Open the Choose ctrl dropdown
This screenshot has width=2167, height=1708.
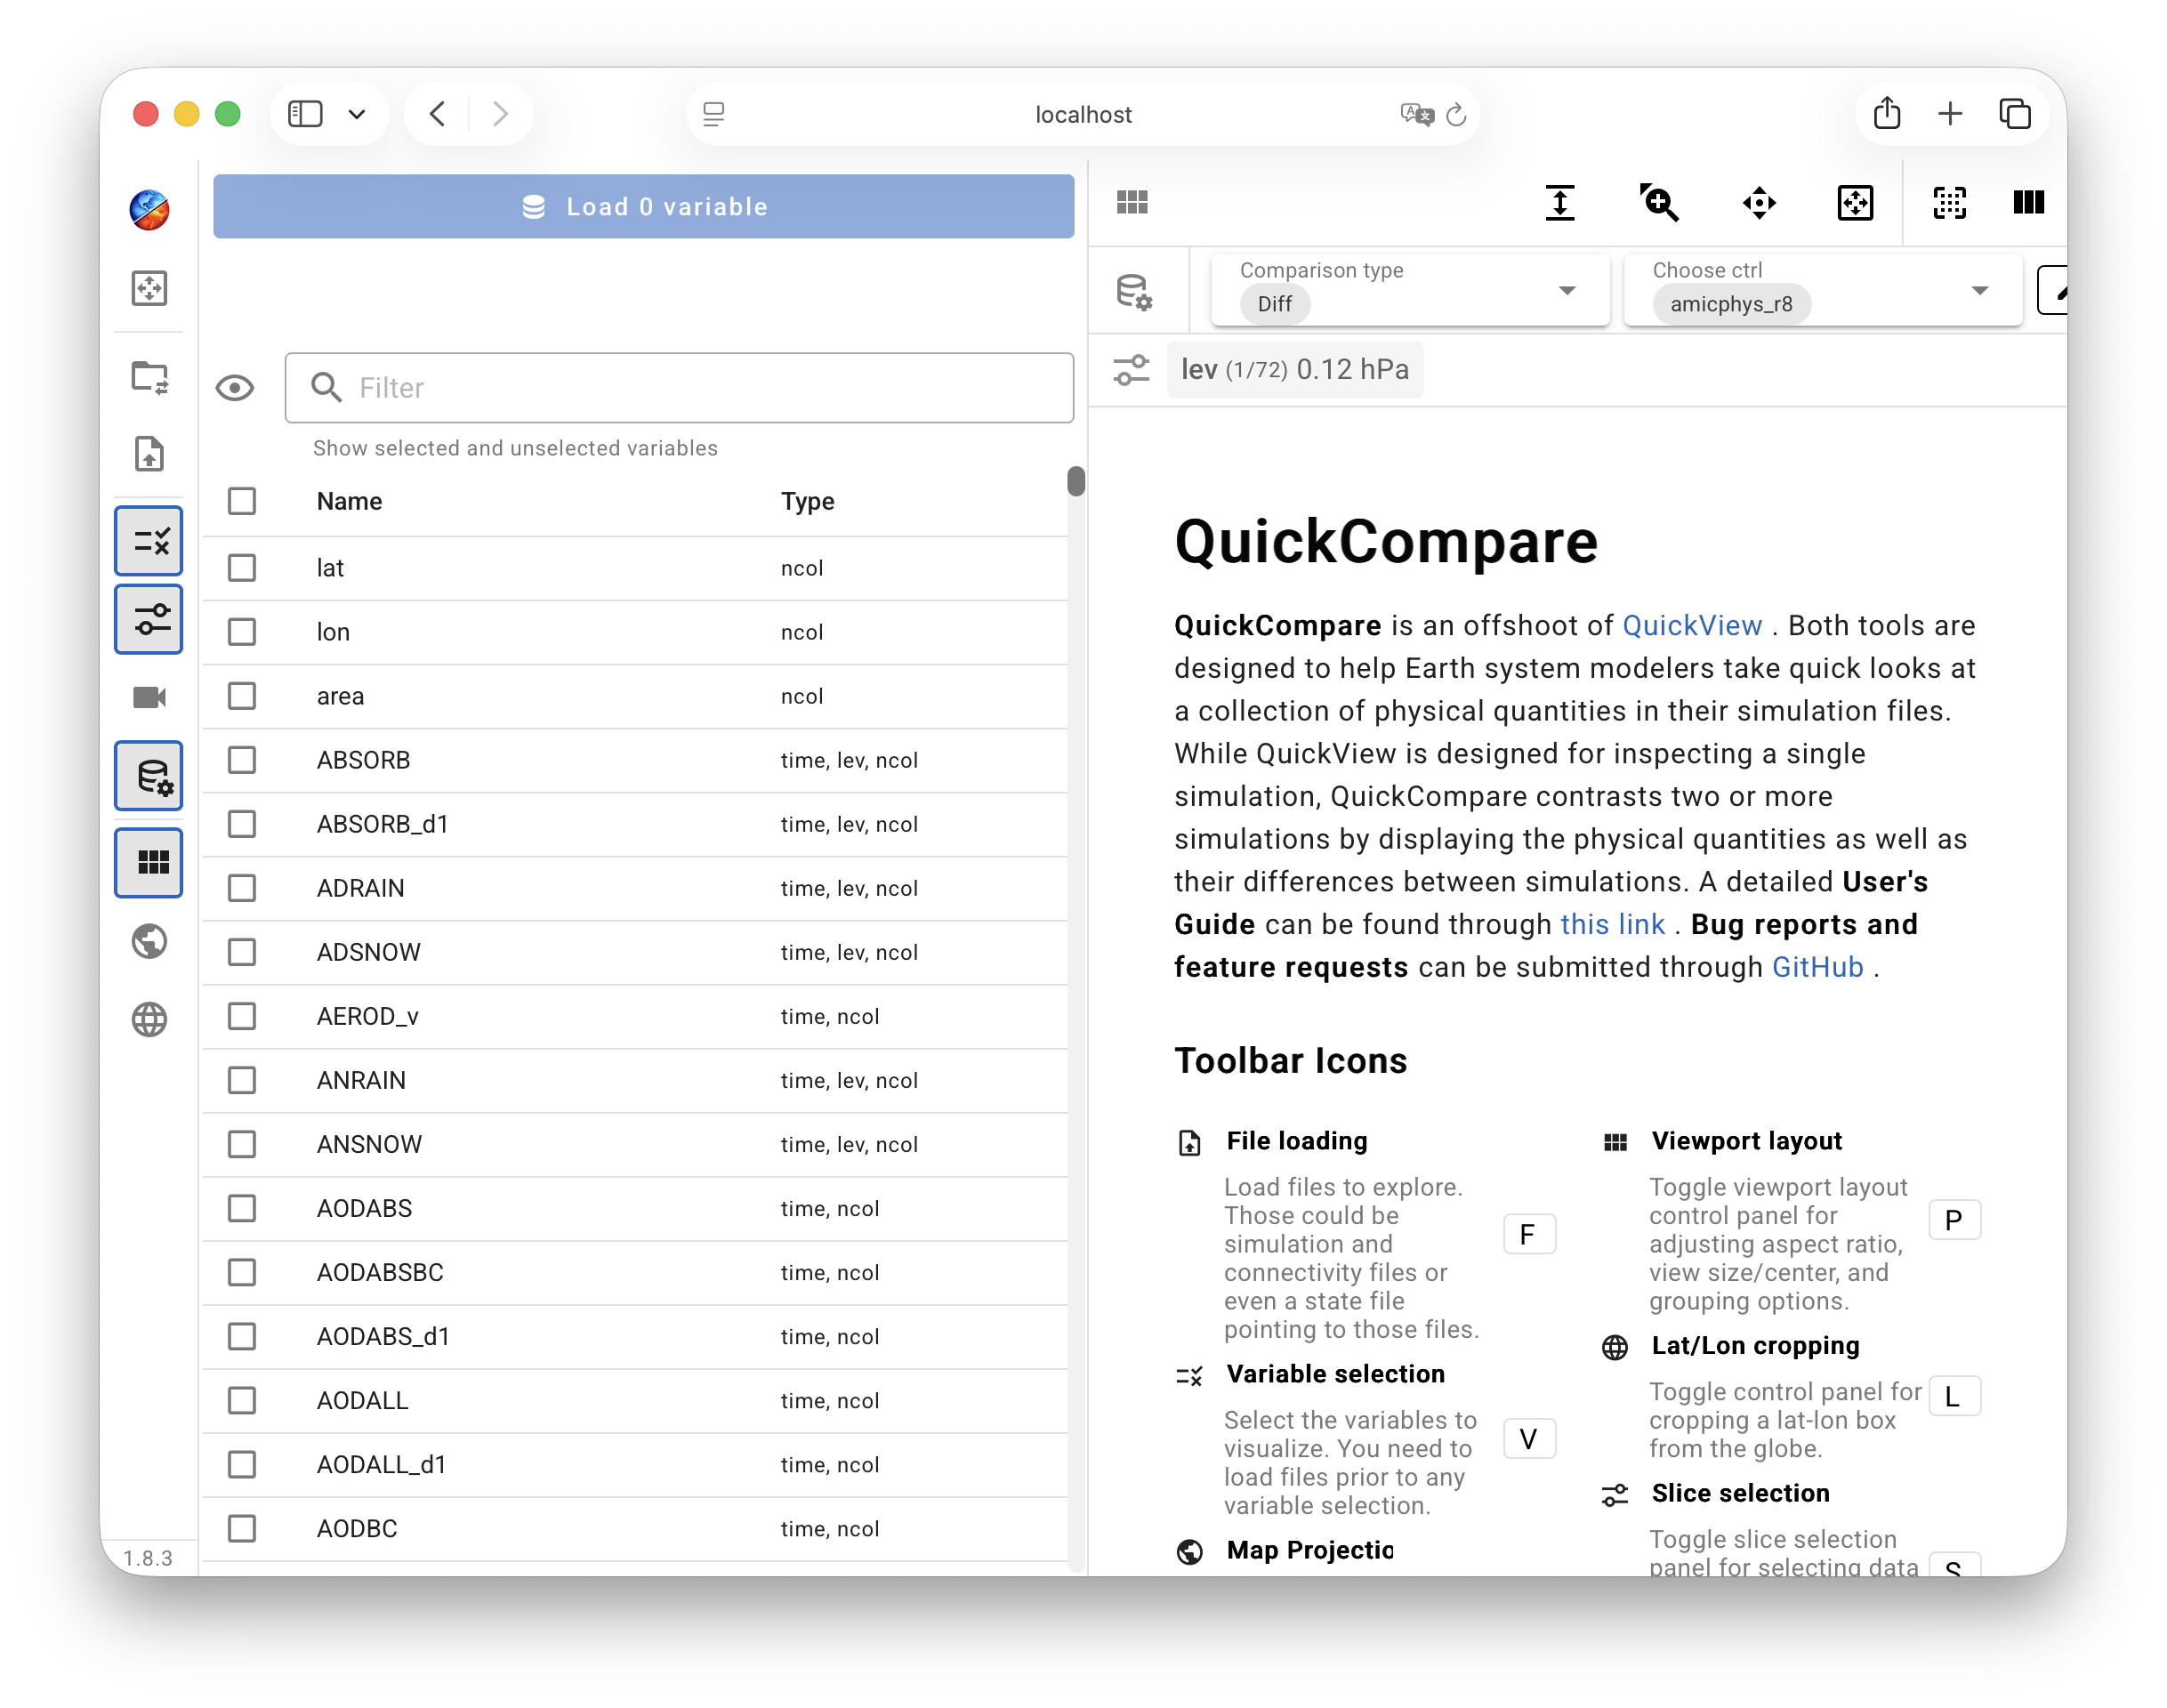[1822, 290]
